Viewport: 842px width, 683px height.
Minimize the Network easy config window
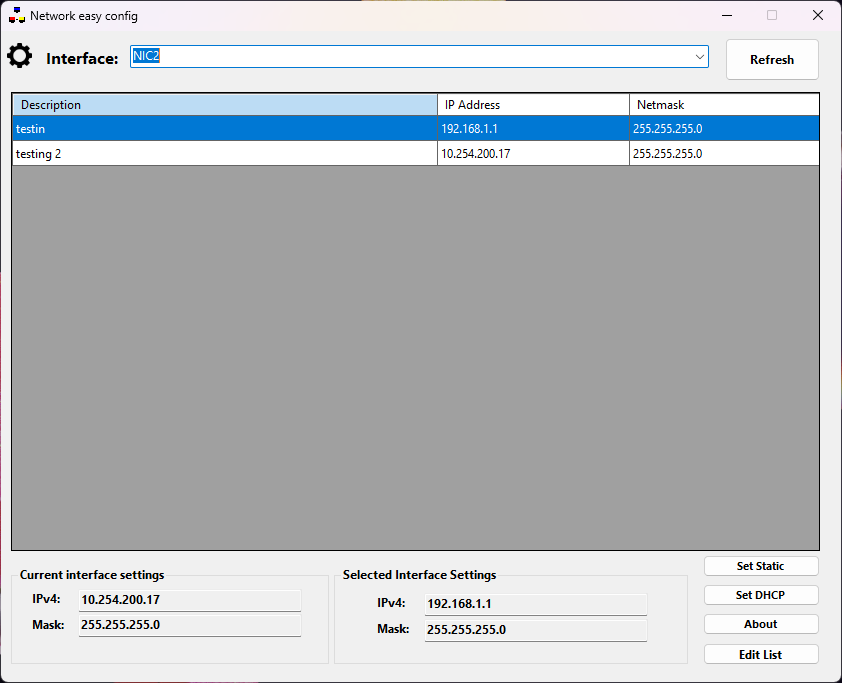pyautogui.click(x=727, y=16)
